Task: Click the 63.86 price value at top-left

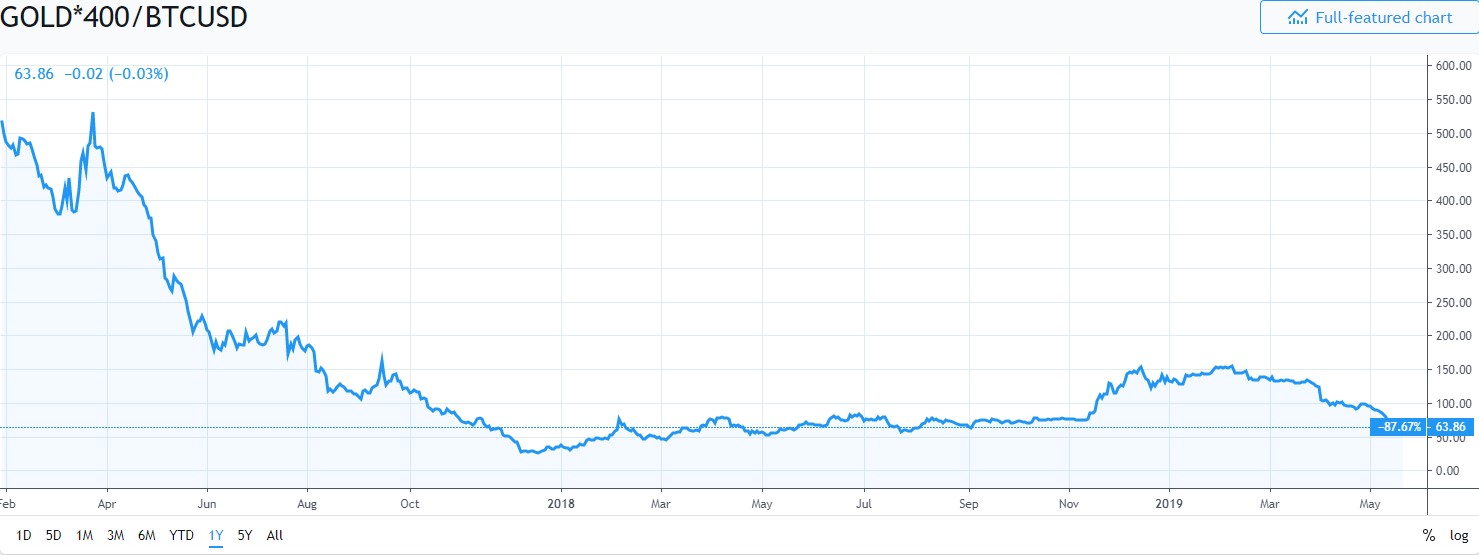Action: tap(34, 73)
